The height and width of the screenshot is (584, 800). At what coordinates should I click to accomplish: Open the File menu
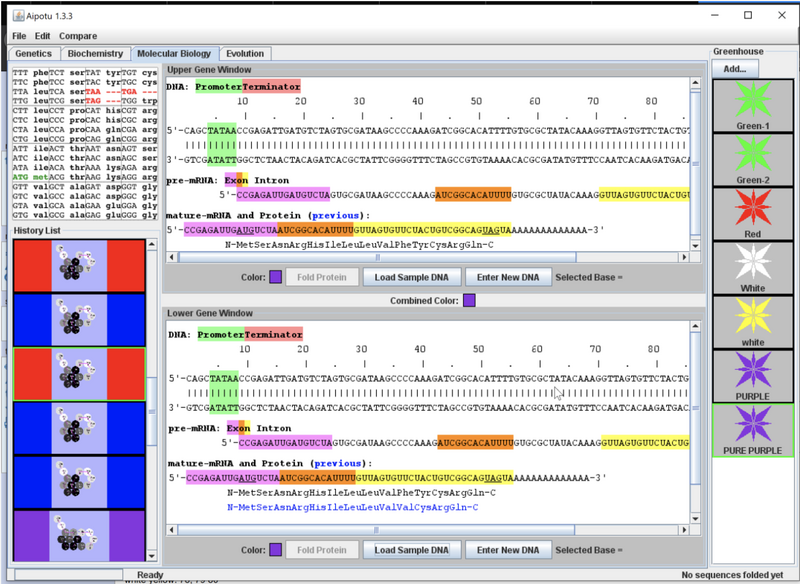pyautogui.click(x=19, y=36)
